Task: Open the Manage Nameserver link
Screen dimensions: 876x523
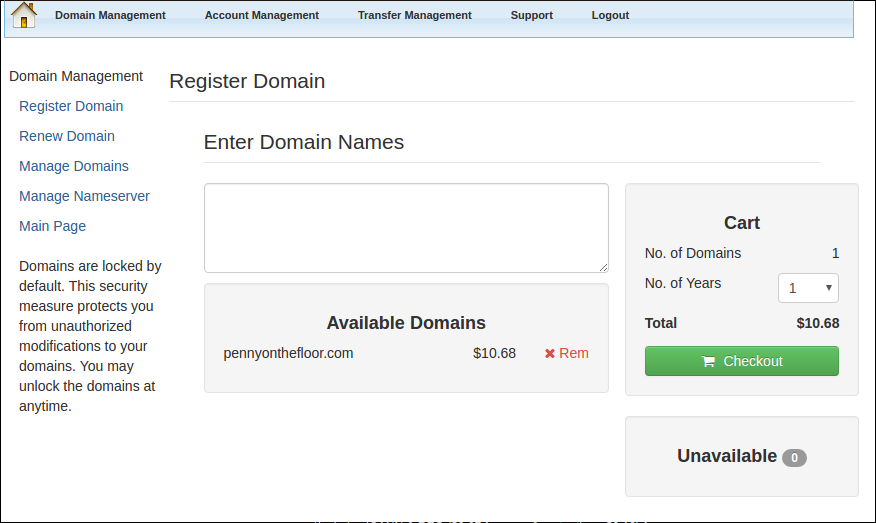Action: (x=84, y=196)
